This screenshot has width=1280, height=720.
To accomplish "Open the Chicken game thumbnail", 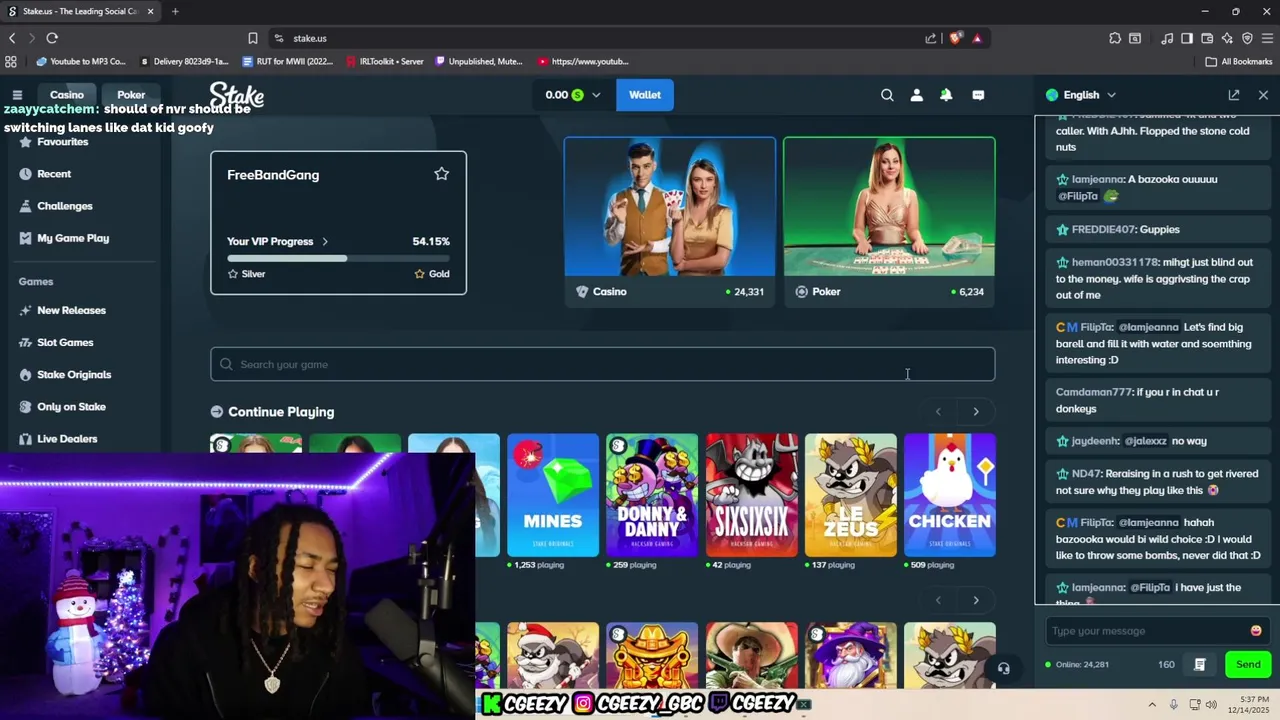I will (950, 495).
